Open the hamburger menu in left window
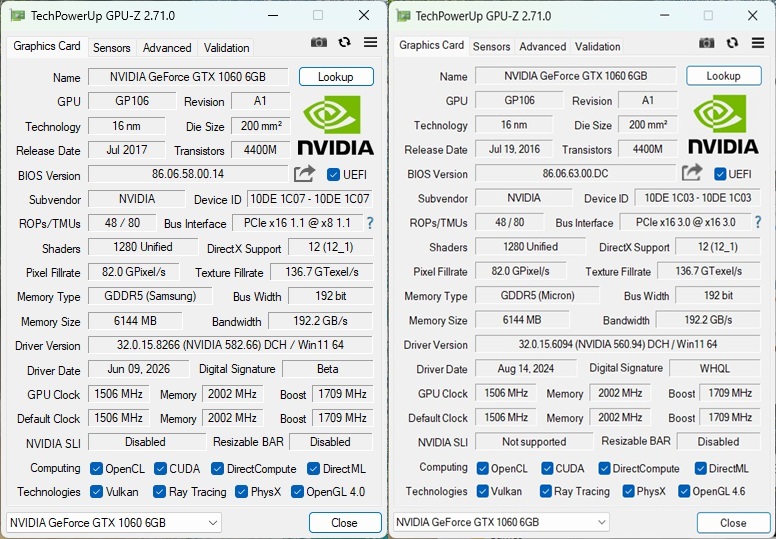 [x=370, y=43]
